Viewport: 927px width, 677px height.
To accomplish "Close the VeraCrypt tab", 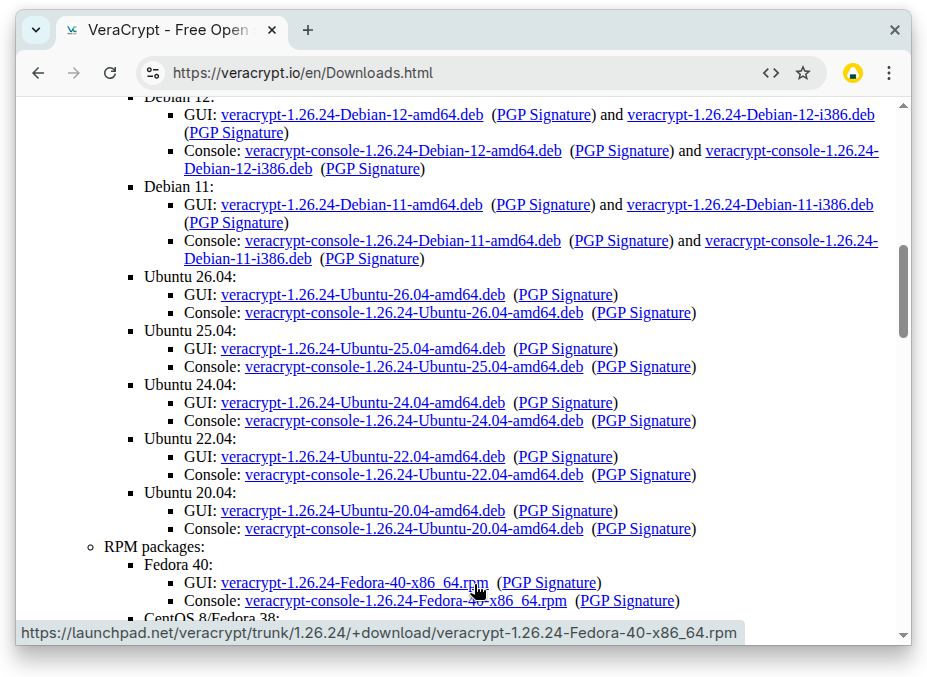I will 272,30.
